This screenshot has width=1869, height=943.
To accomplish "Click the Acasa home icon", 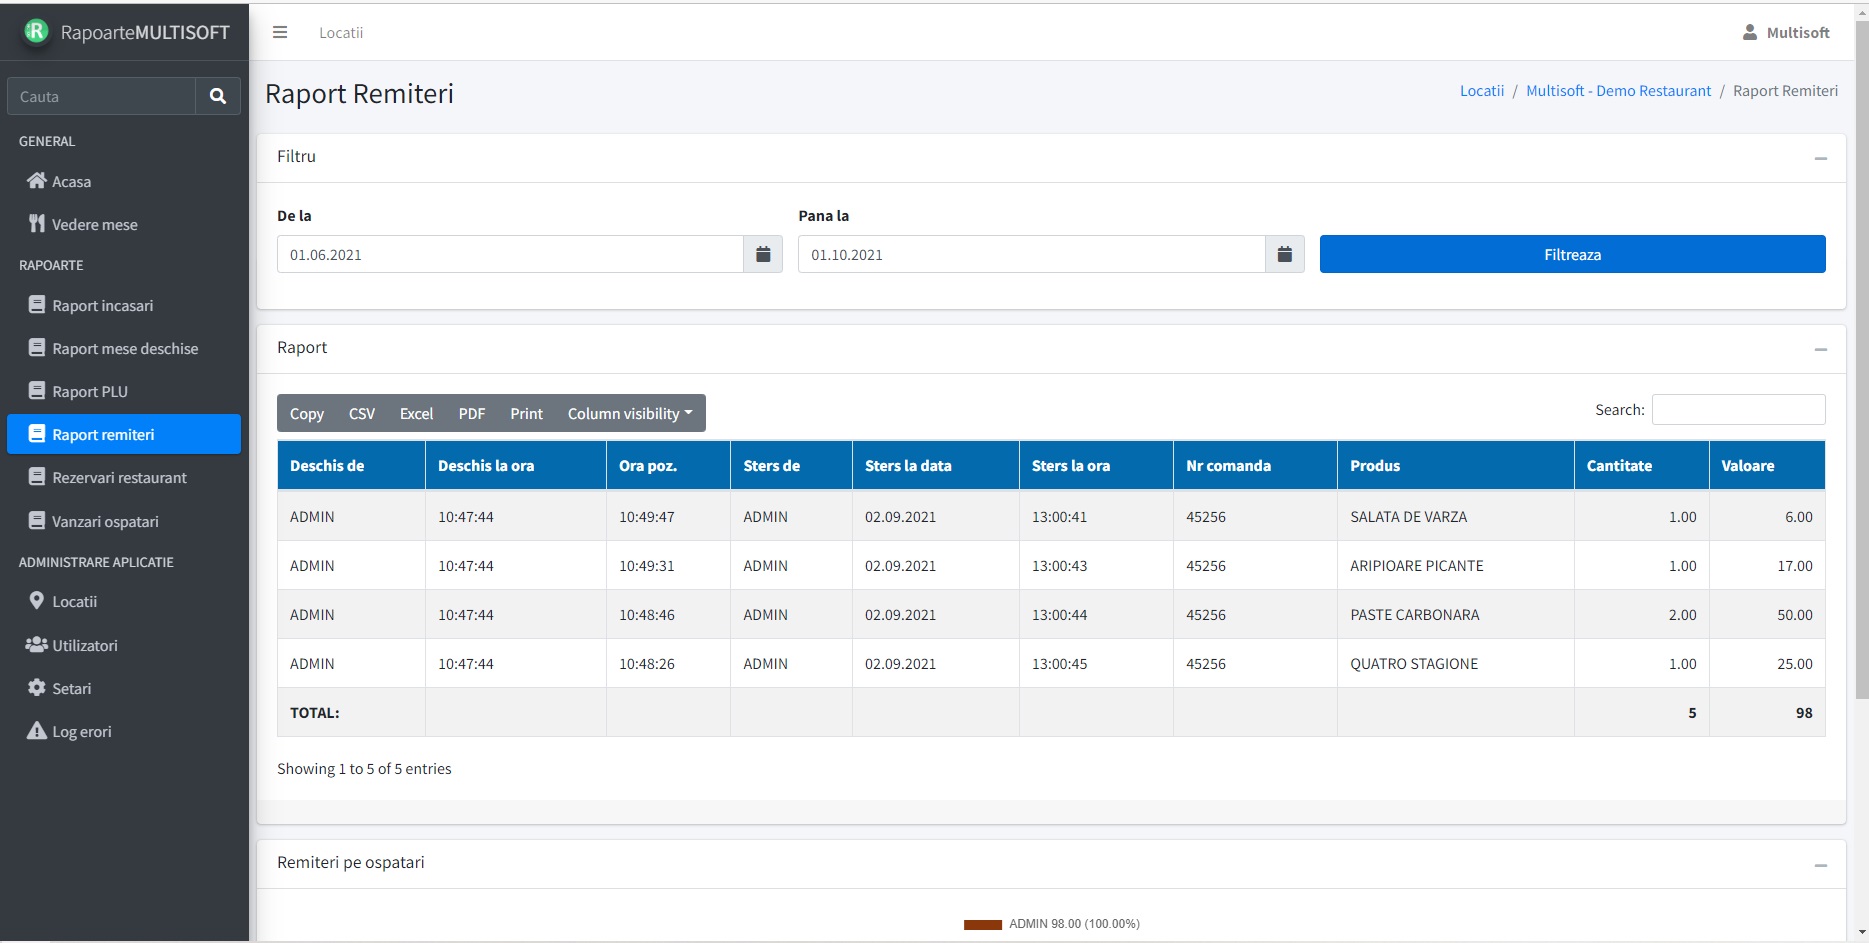I will (37, 181).
